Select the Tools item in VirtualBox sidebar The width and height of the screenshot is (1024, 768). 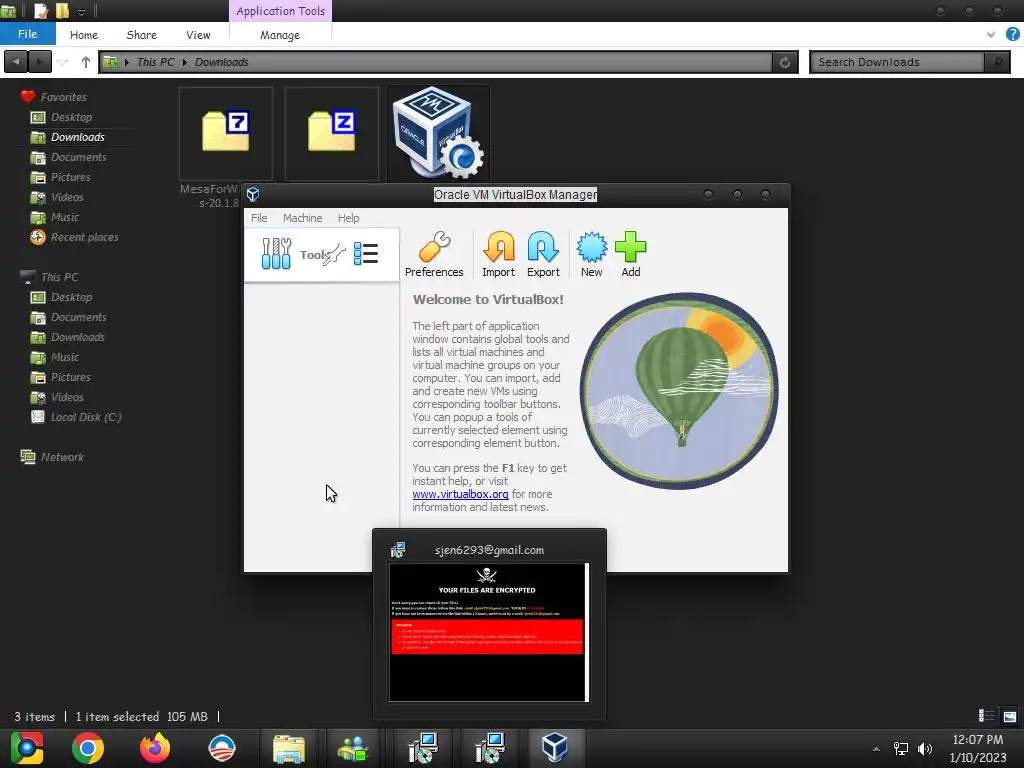pos(321,255)
